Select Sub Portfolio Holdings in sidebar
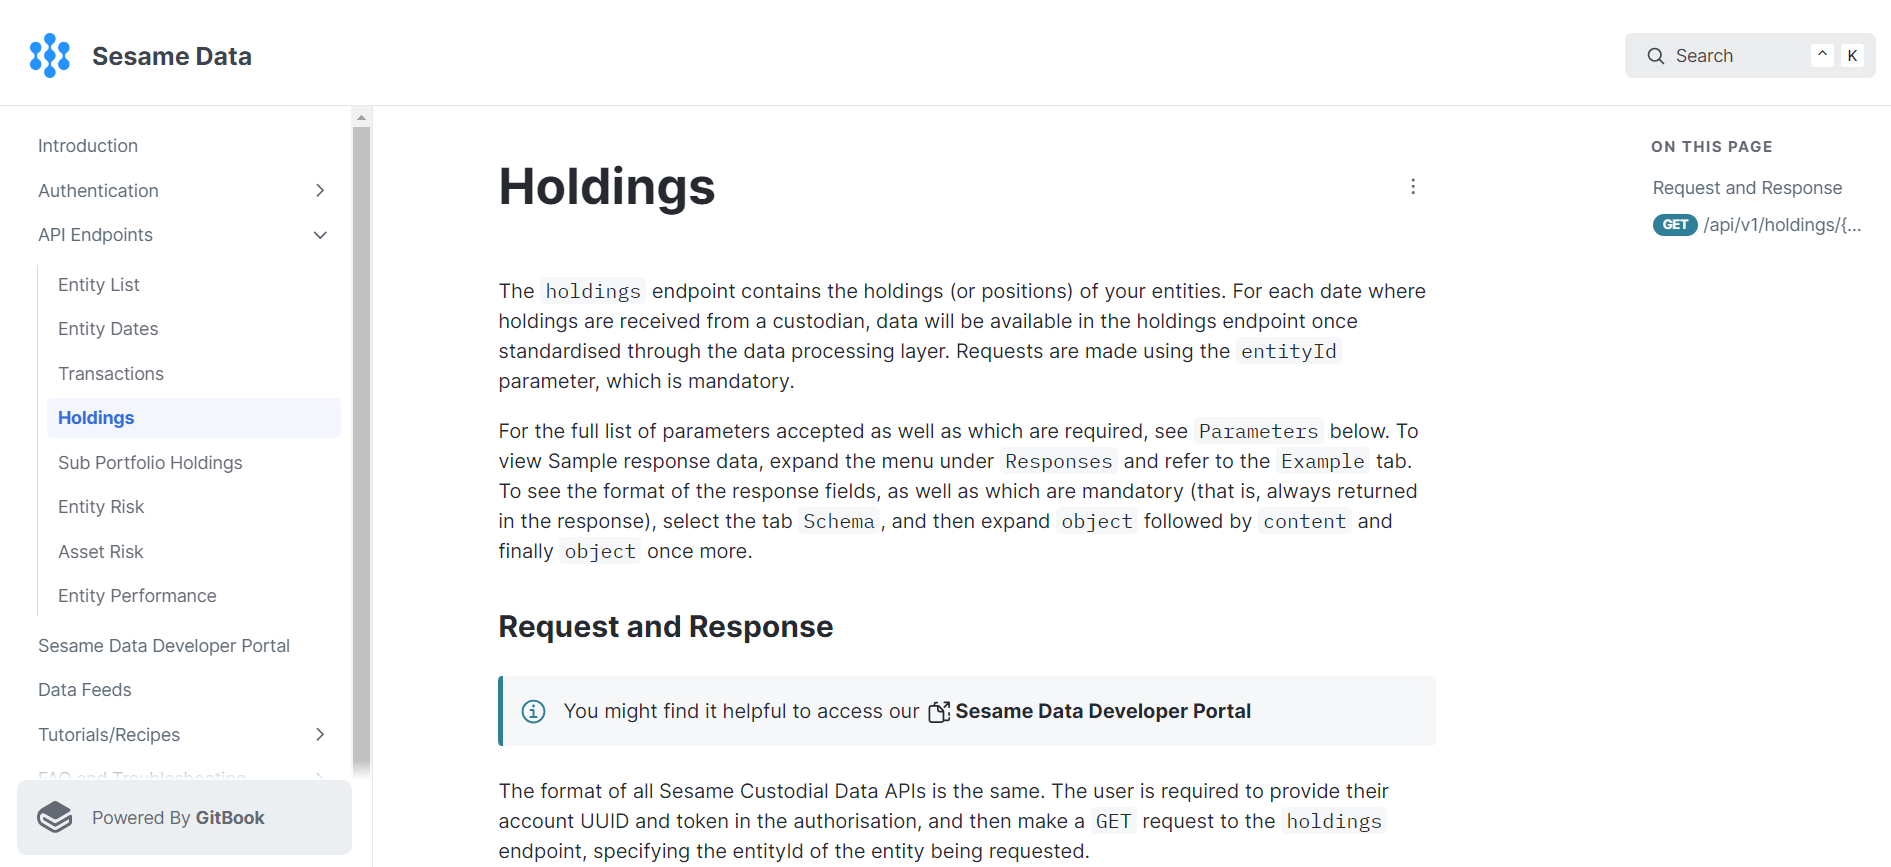 click(150, 462)
